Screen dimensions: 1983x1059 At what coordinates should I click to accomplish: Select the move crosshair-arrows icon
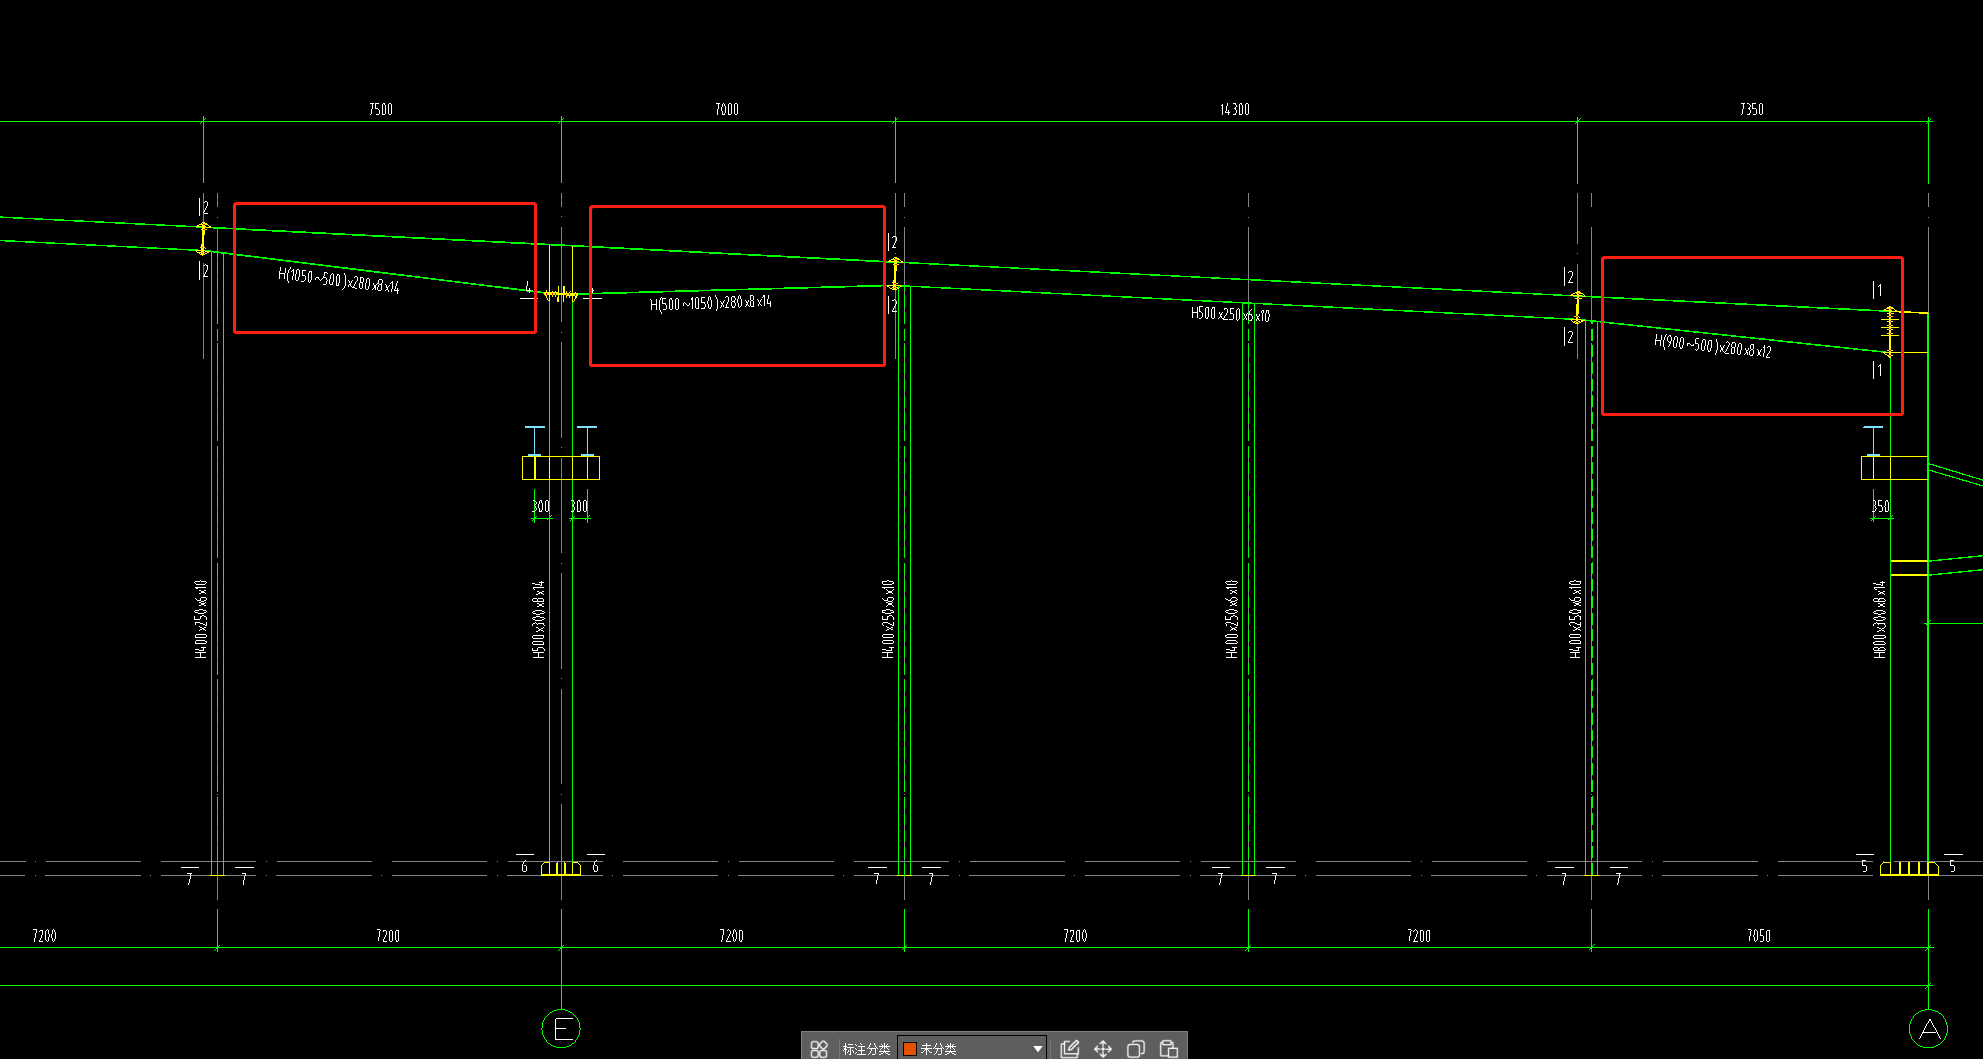pyautogui.click(x=1103, y=1048)
